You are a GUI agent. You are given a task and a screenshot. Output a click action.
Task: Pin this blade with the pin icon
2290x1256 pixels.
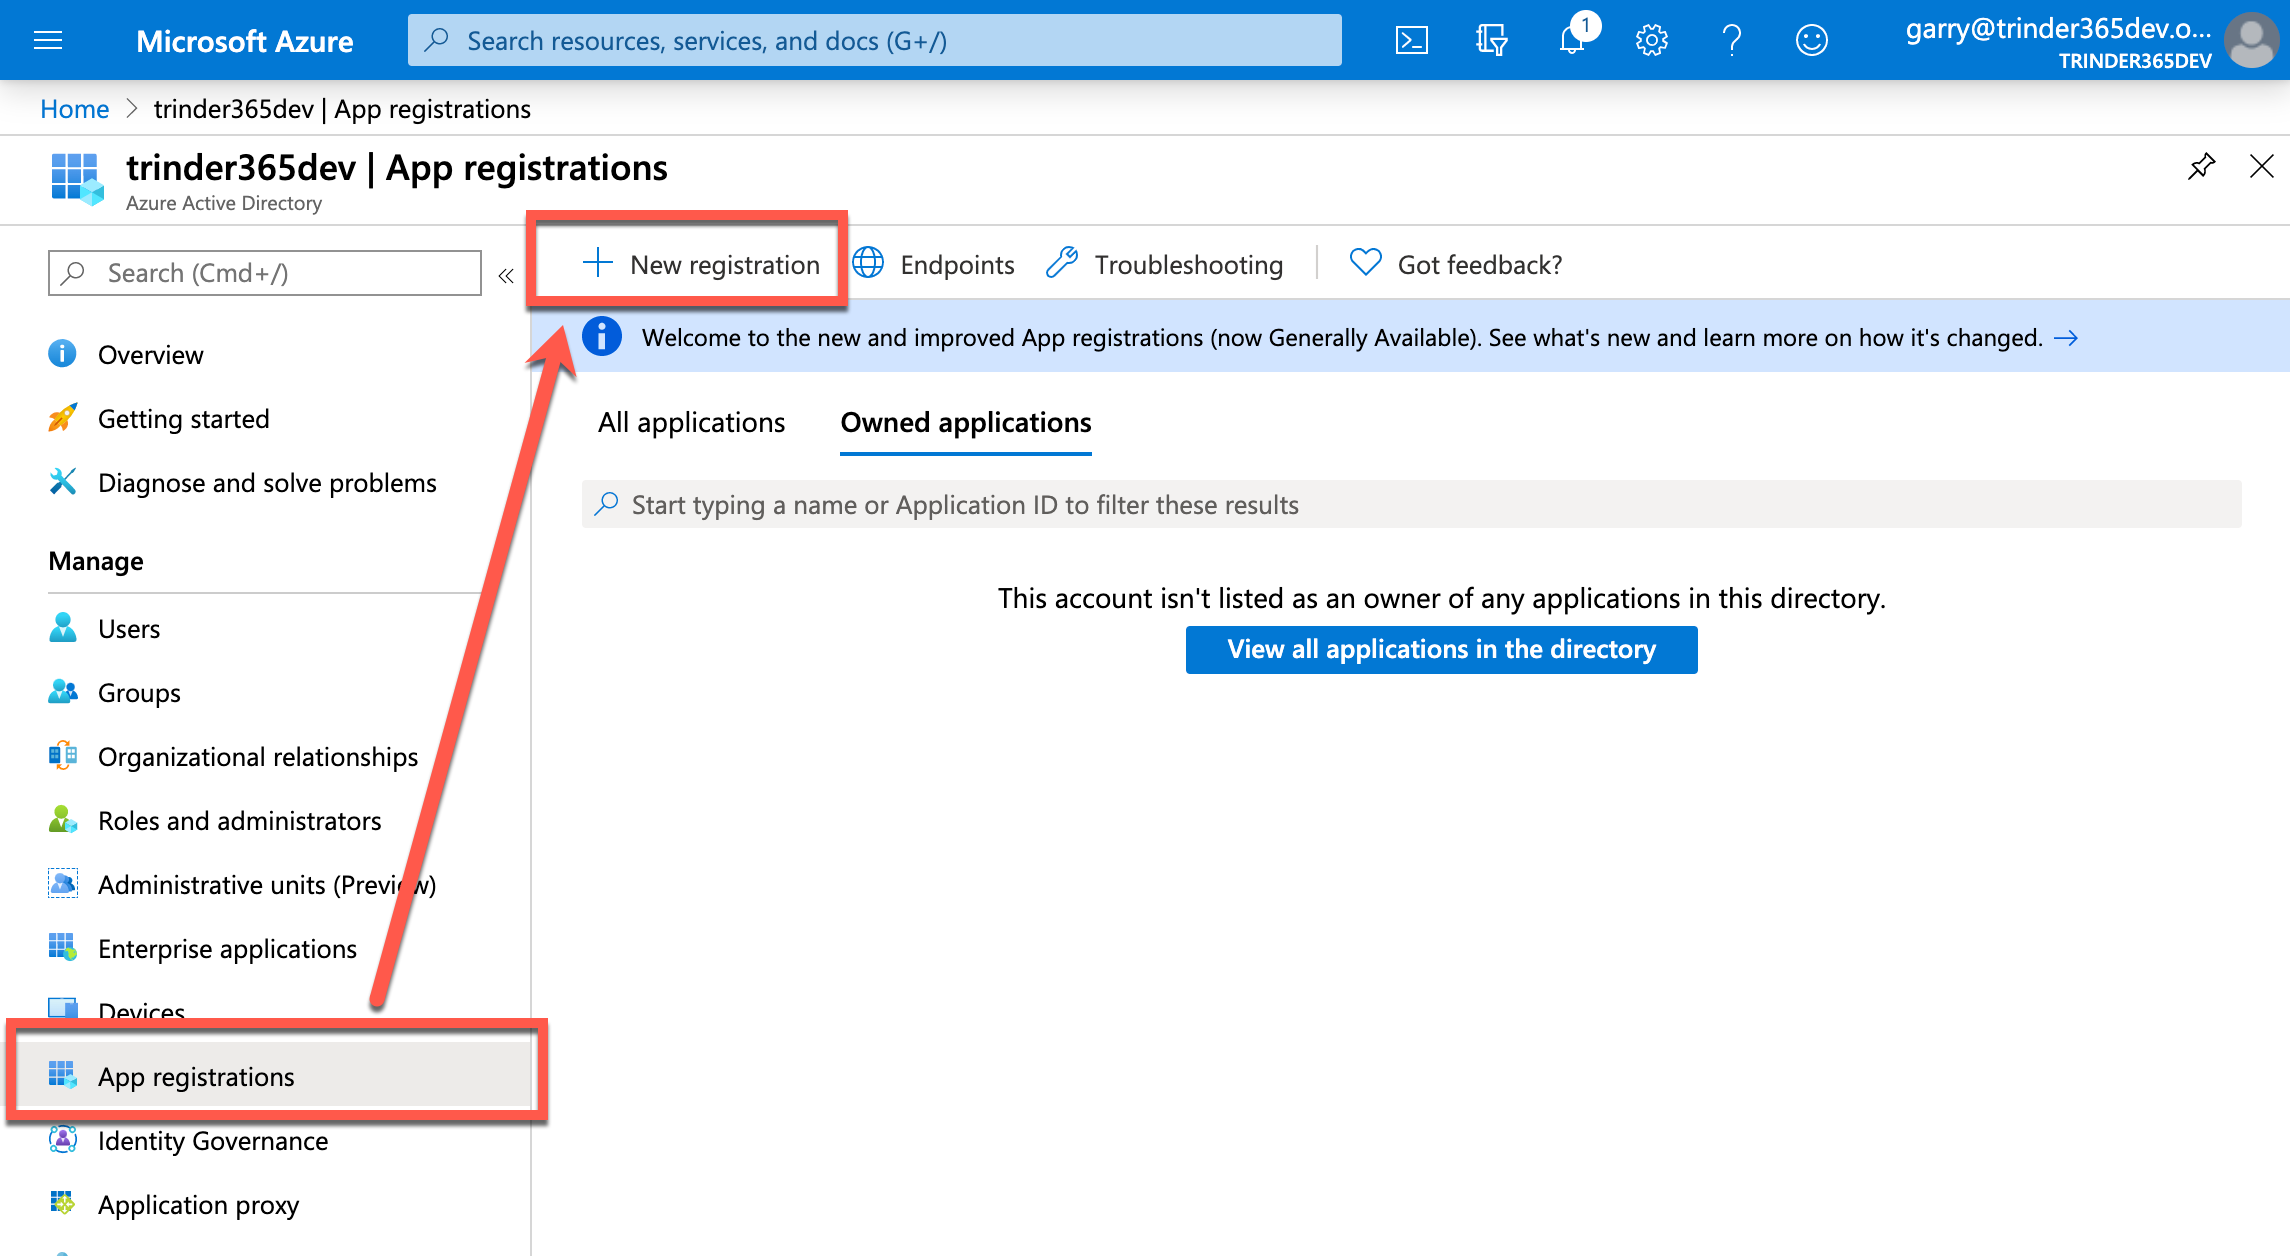(2201, 166)
